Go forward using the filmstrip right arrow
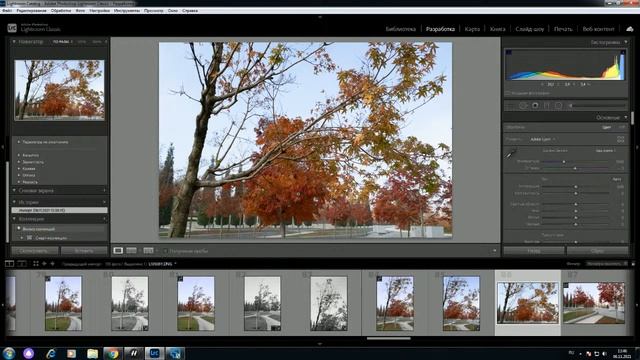The width and height of the screenshot is (640, 360). [52, 264]
